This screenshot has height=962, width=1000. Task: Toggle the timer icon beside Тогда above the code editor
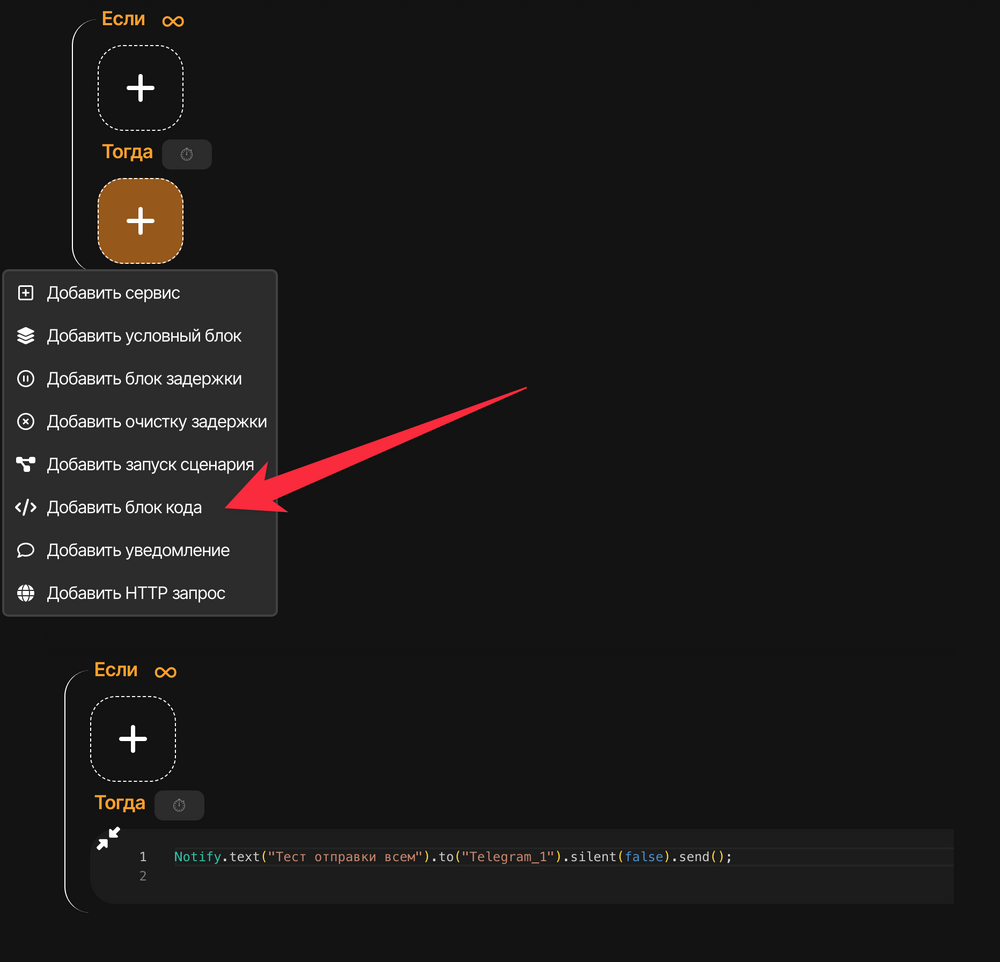click(x=179, y=805)
